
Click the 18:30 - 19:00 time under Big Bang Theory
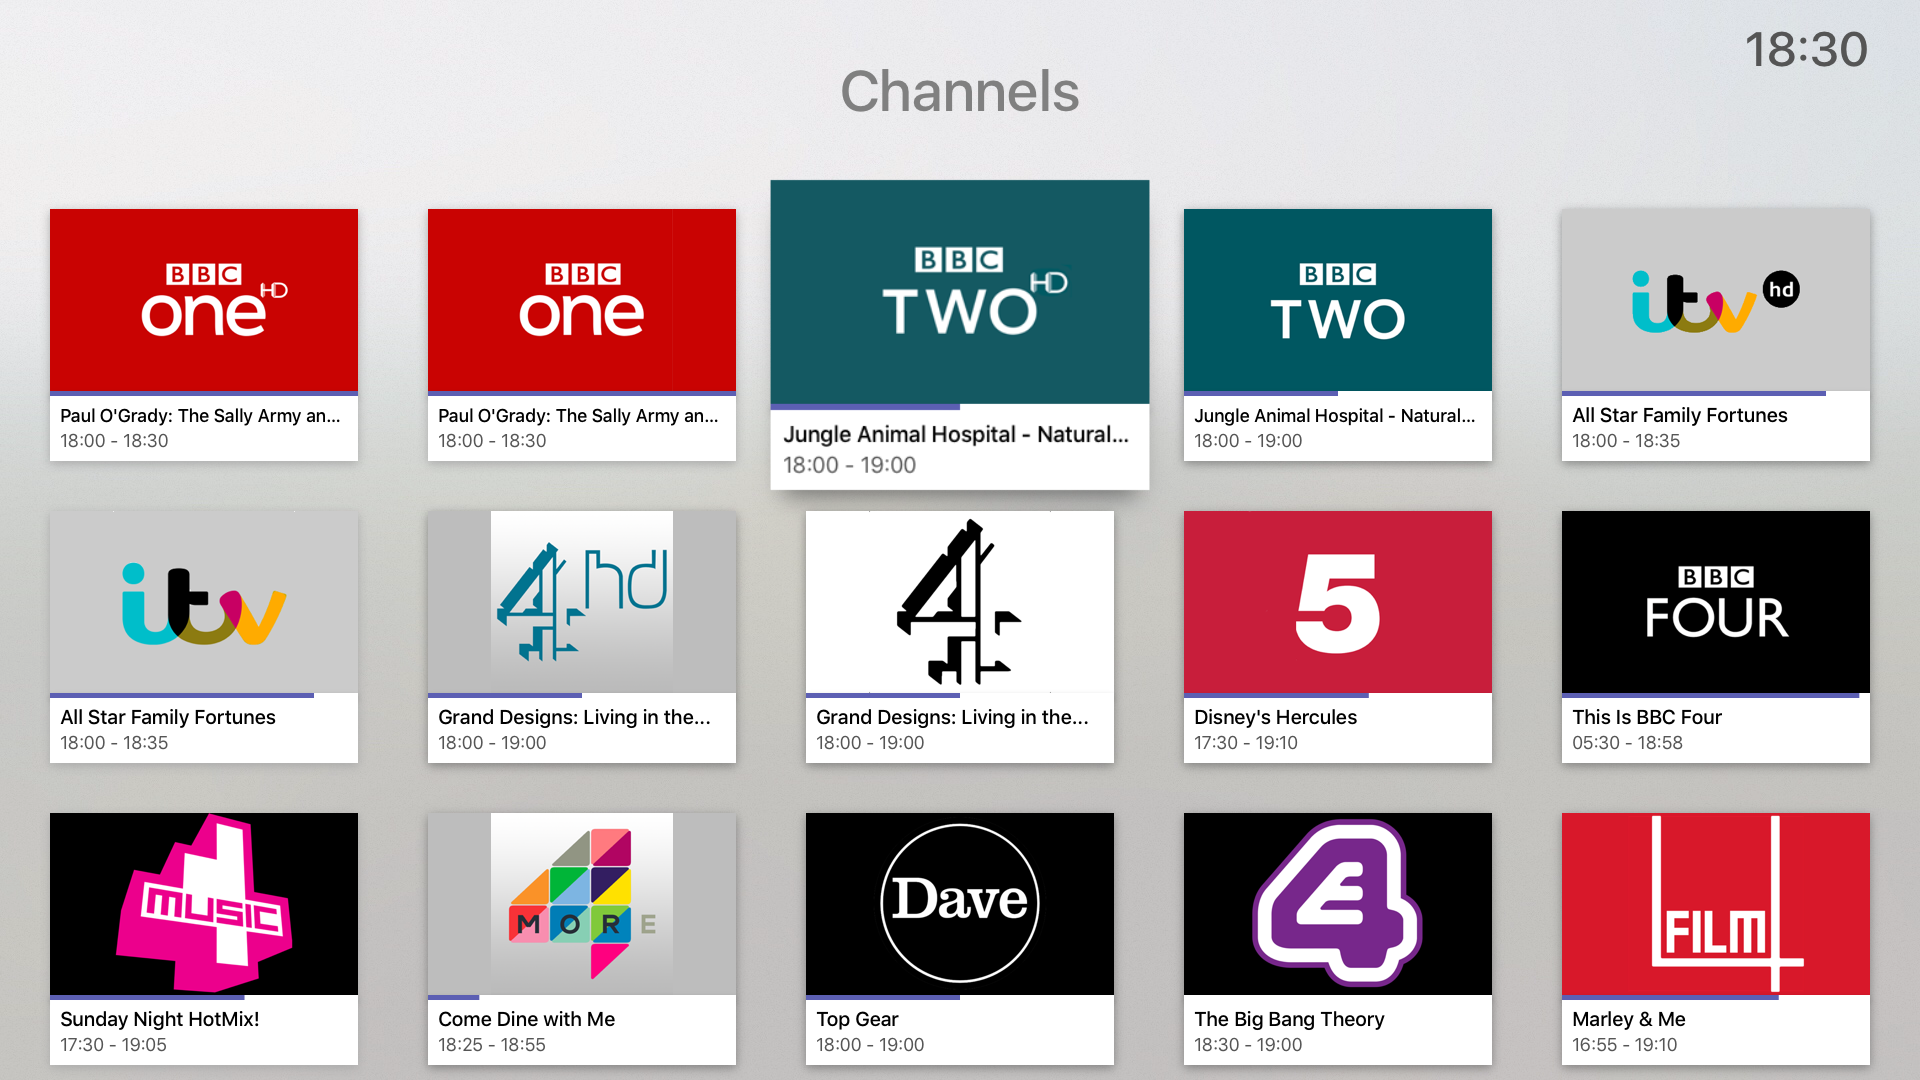point(1248,1045)
